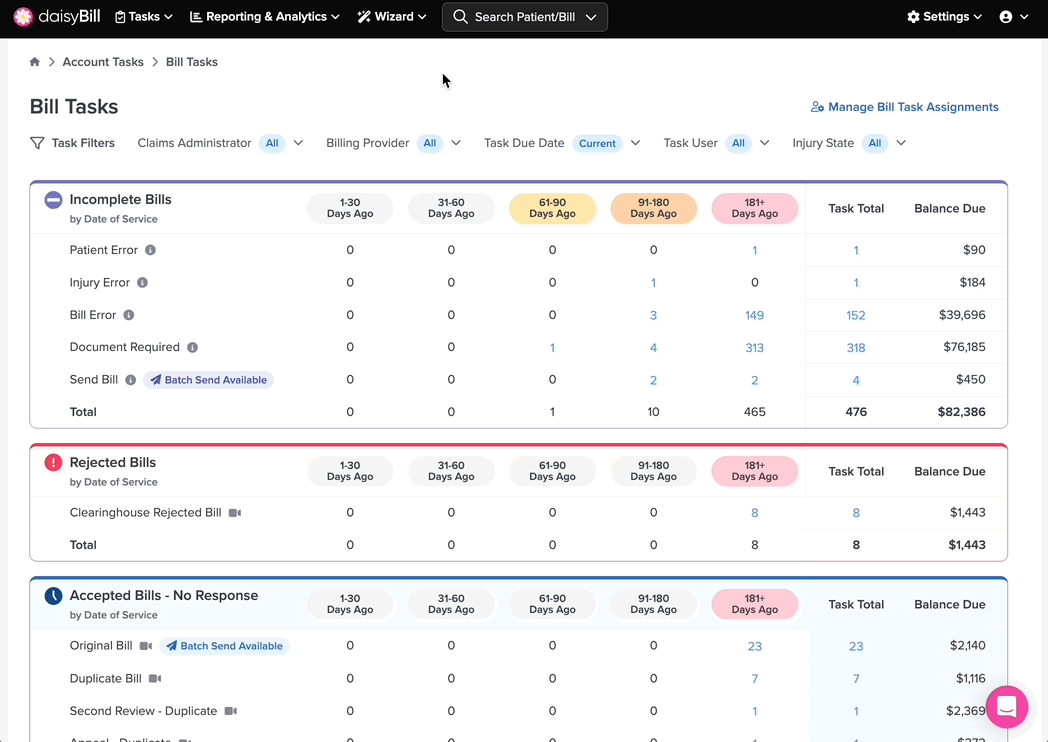1048x742 pixels.
Task: Click the Search Patient/Bill field
Action: (x=525, y=17)
